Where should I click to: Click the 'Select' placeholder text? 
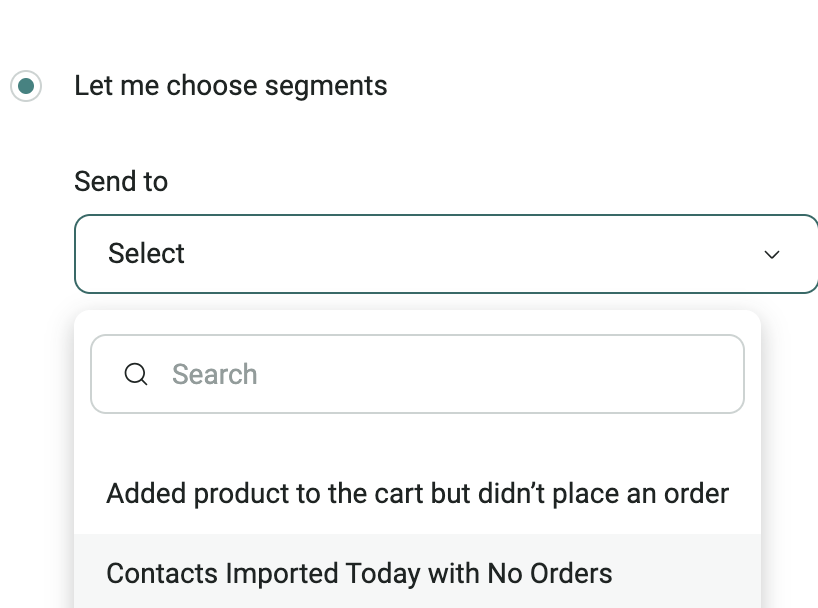146,254
